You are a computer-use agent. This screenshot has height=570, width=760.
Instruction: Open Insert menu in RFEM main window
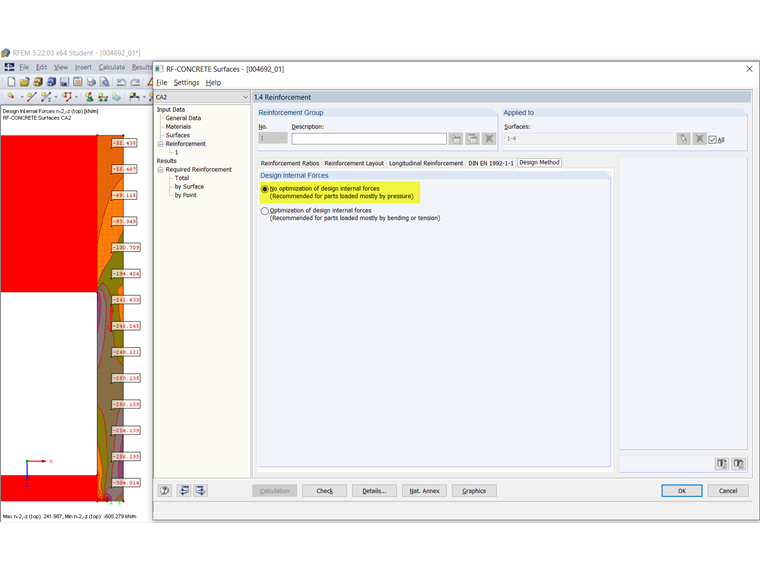[x=83, y=67]
